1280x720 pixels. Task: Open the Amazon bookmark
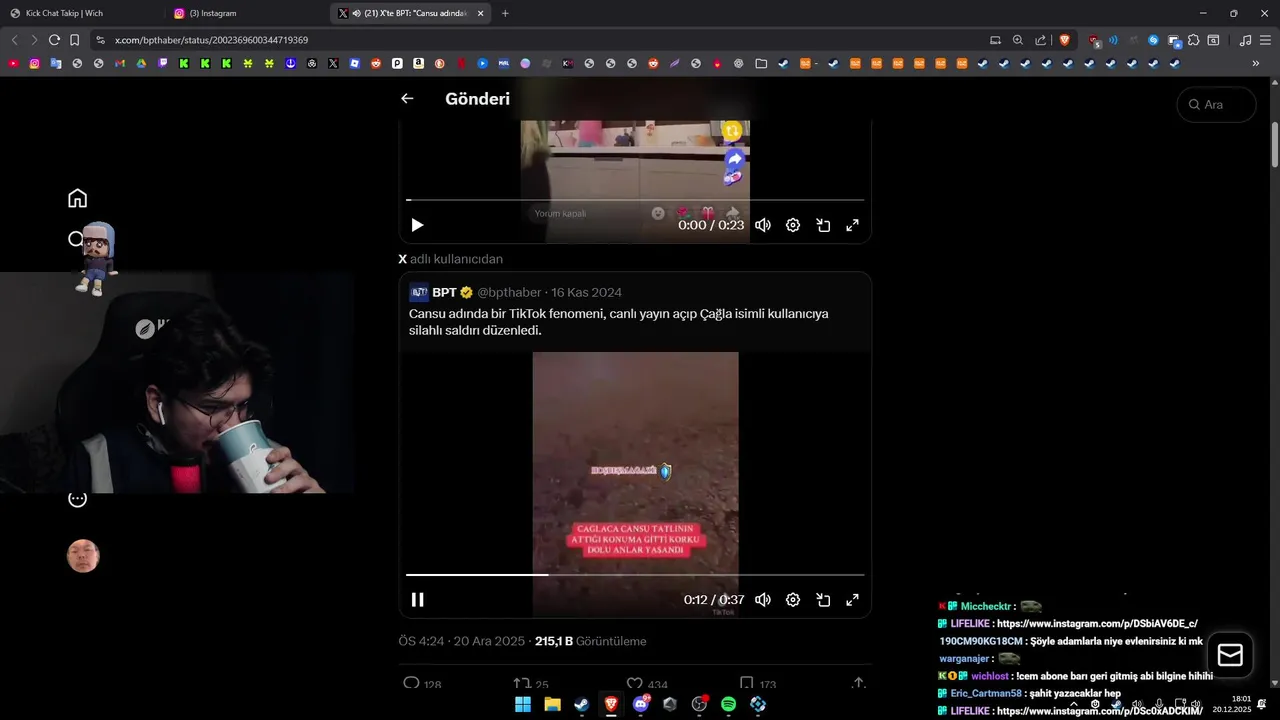(x=418, y=63)
